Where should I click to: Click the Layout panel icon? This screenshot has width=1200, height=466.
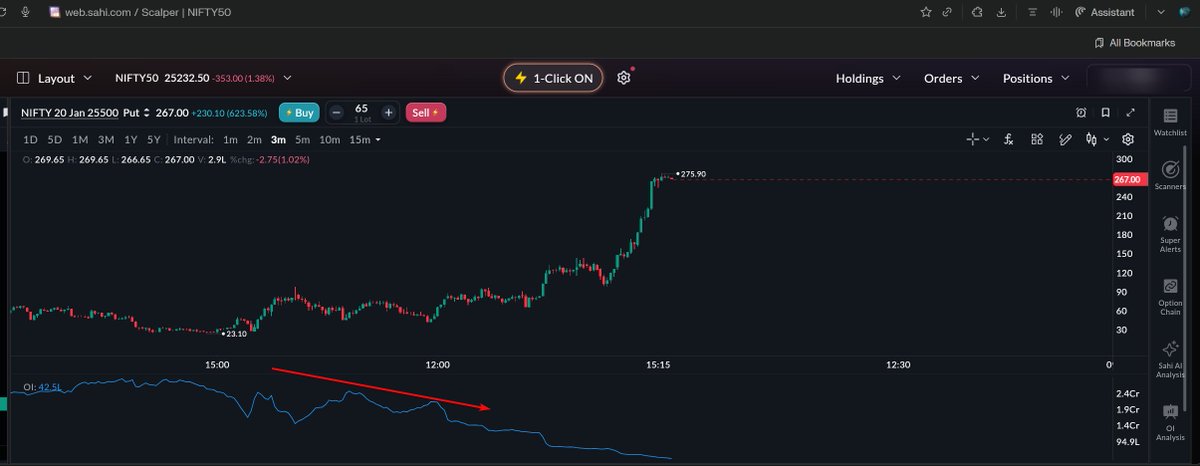(23, 78)
